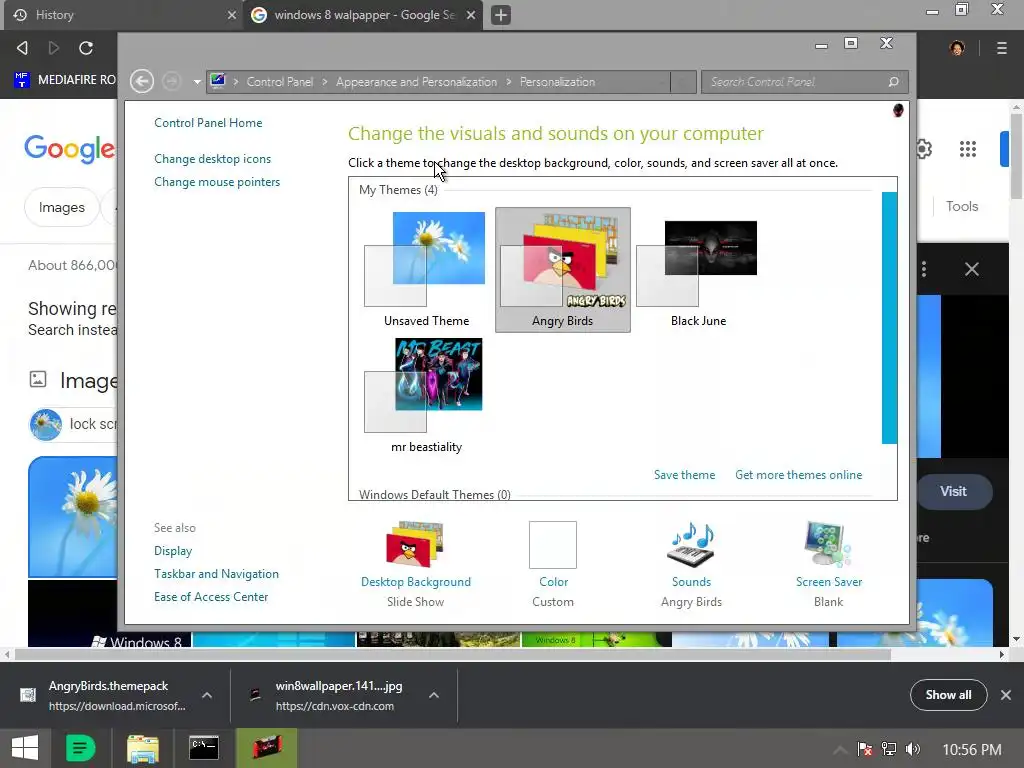Open Desktop Background settings icon
Viewport: 1024px width, 768px height.
[415, 544]
